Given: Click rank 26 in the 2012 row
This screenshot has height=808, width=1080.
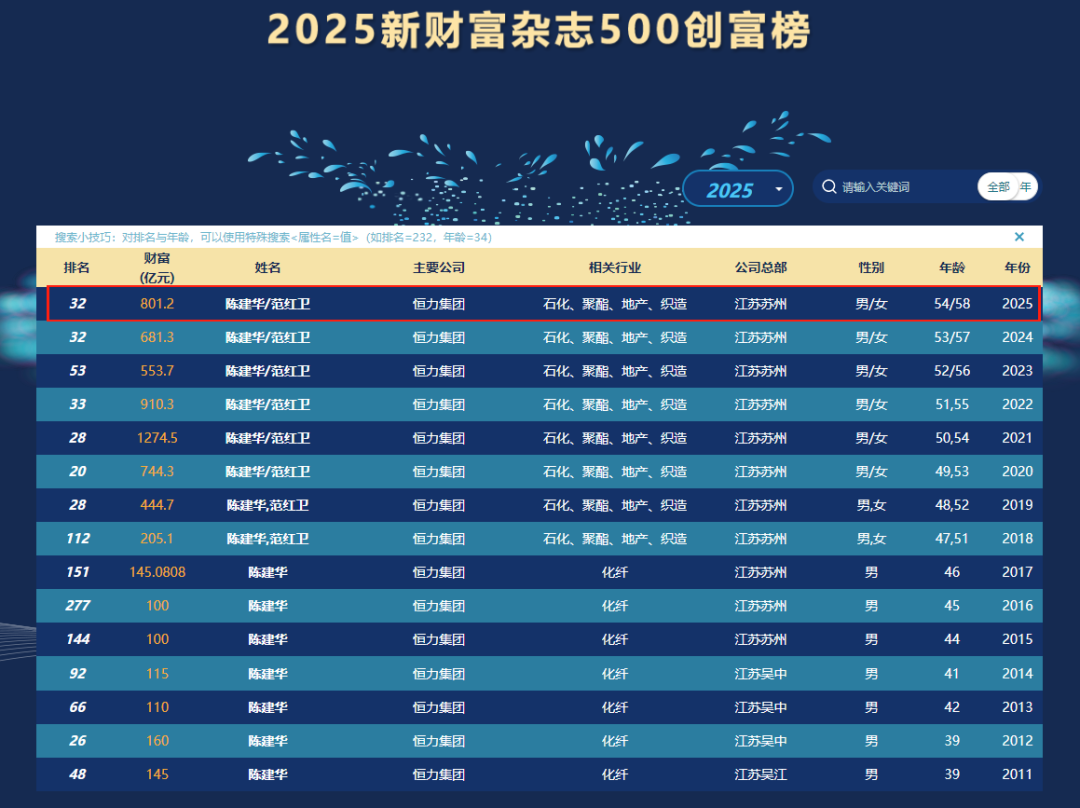Looking at the screenshot, I should click(x=77, y=740).
